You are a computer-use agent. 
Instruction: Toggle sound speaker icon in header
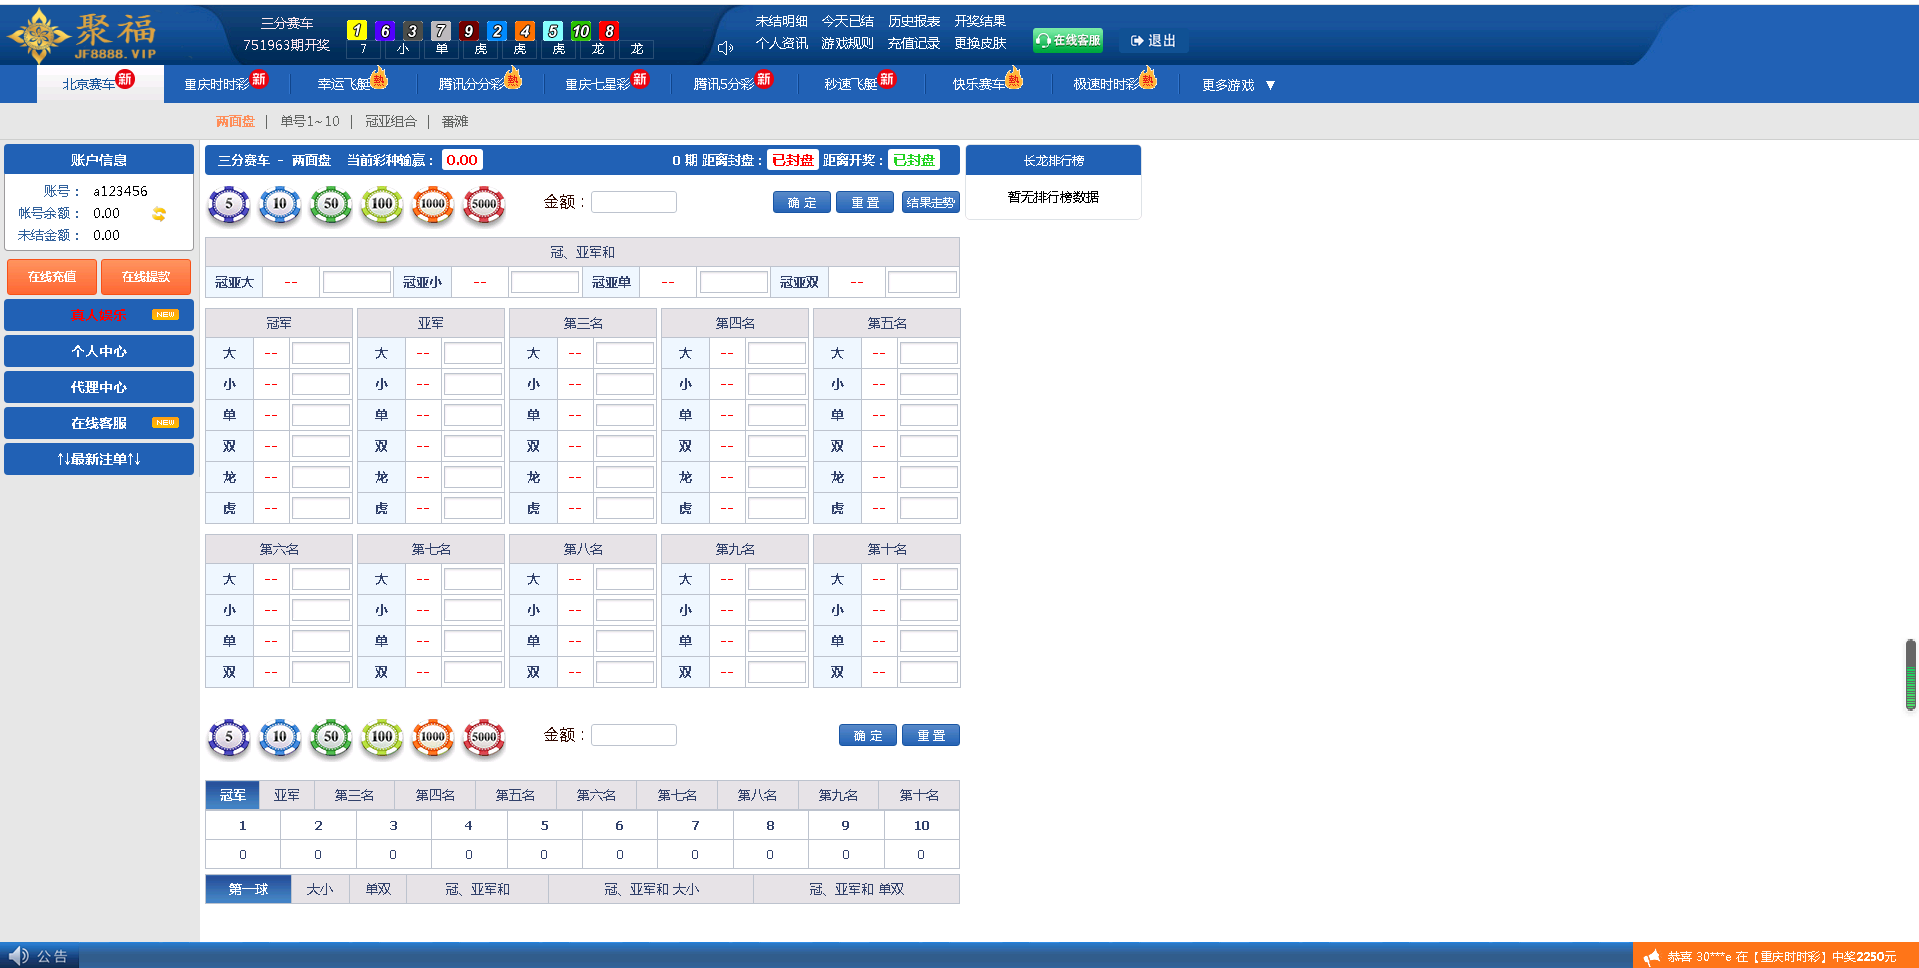[x=725, y=47]
